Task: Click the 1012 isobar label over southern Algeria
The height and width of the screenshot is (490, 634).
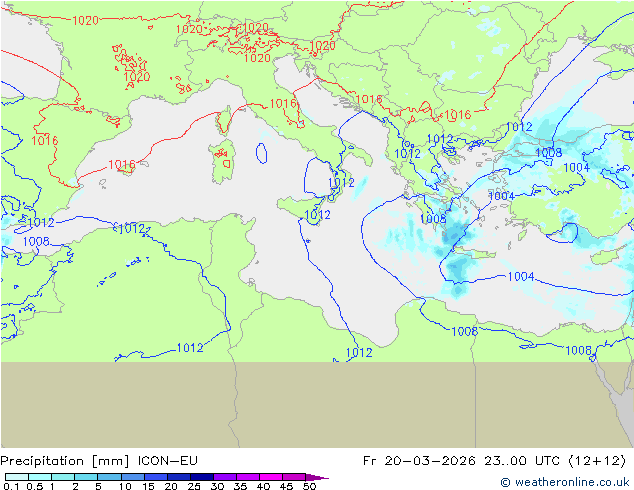Action: 190,348
